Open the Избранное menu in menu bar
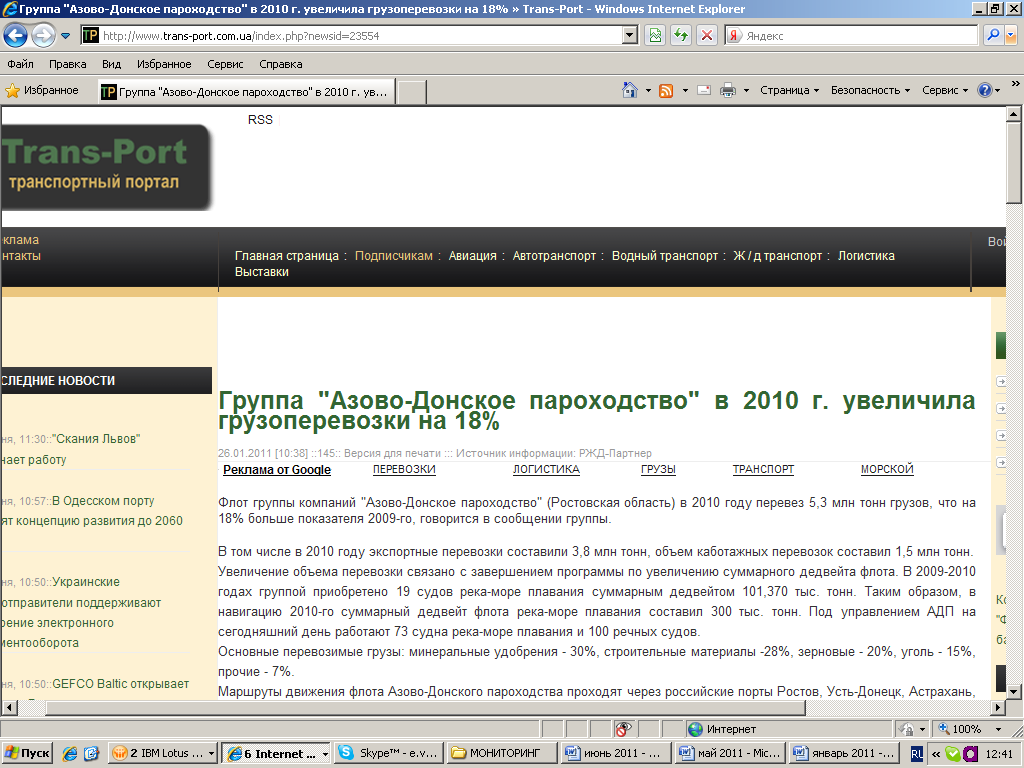 164,64
